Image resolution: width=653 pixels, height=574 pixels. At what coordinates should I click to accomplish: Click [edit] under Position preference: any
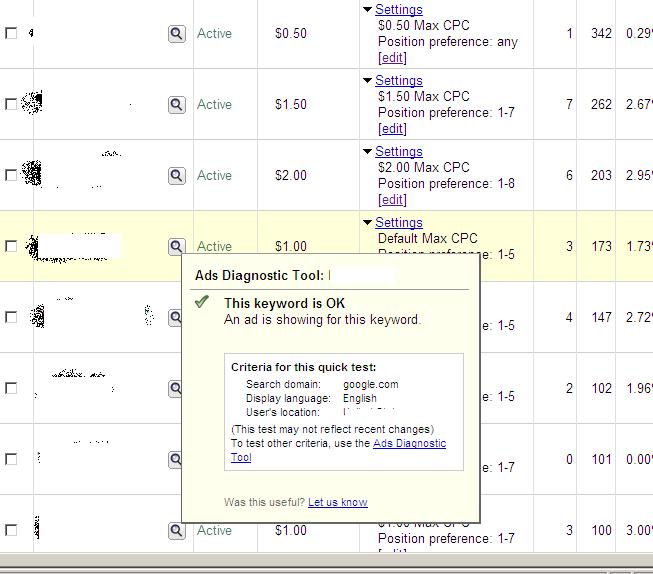coord(392,57)
